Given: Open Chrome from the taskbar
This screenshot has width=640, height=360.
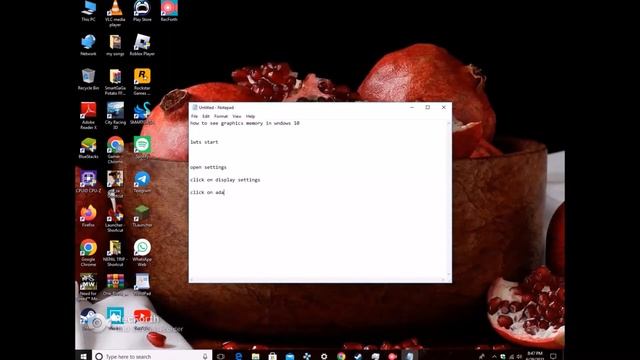Looking at the screenshot, I should [341, 356].
